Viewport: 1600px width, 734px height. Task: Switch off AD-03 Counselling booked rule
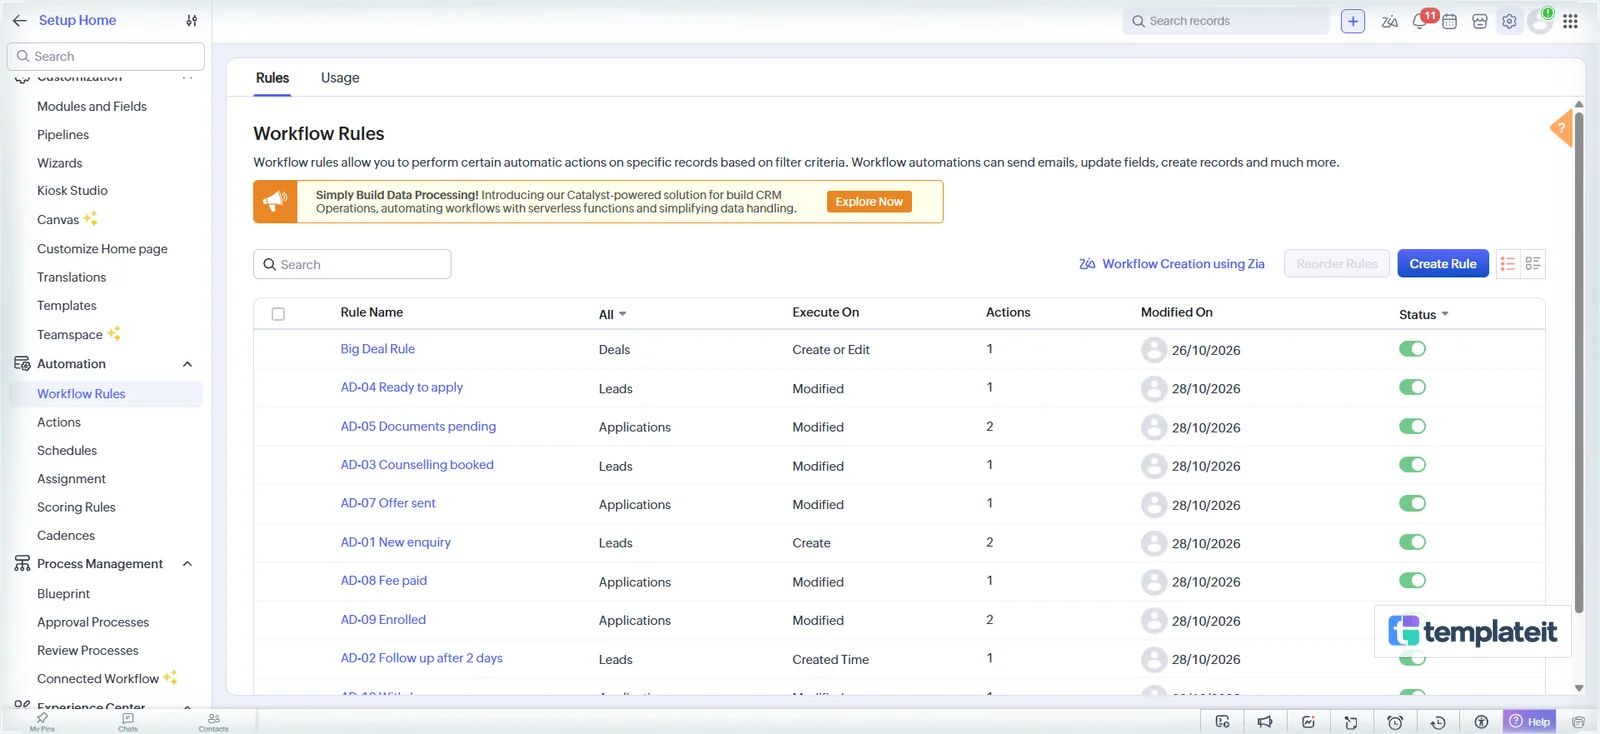(1412, 465)
